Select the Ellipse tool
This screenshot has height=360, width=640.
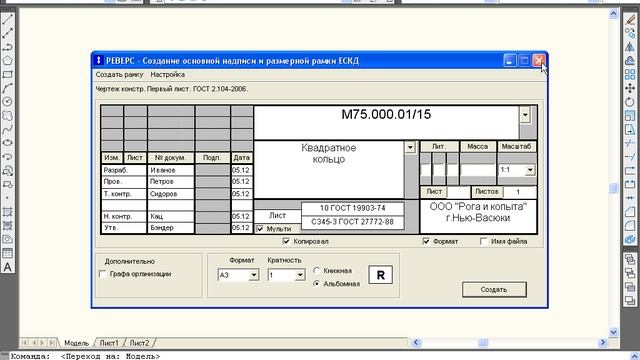(7, 143)
